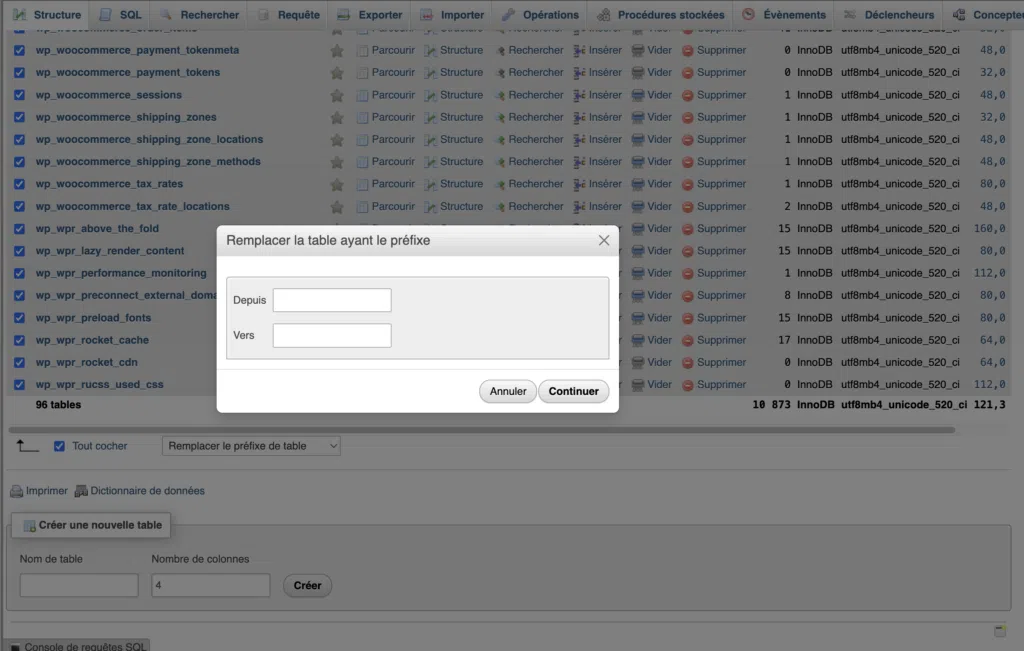Open the Requête tab
1024x651 pixels.
pyautogui.click(x=288, y=14)
